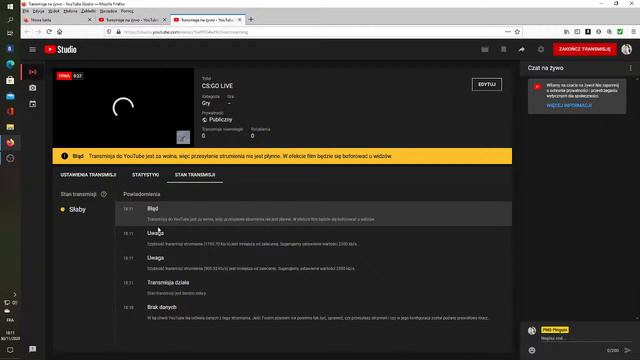Close the Nowa karta browser tab

coord(90,20)
